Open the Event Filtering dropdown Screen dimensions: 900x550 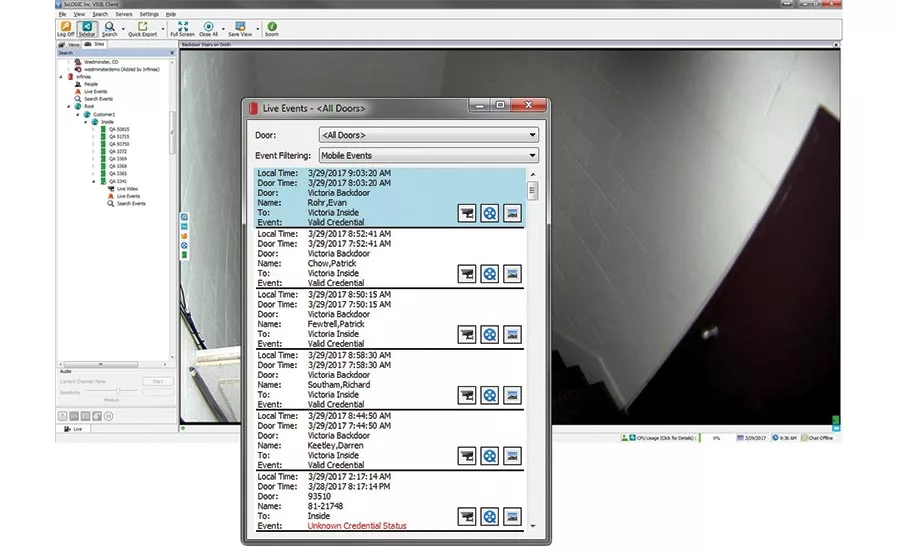tap(428, 155)
